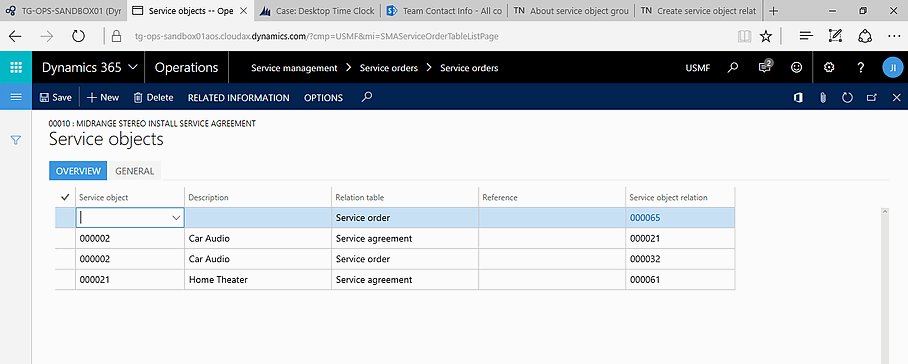The width and height of the screenshot is (908, 364).
Task: Open the OPTIONS menu
Action: click(x=323, y=98)
